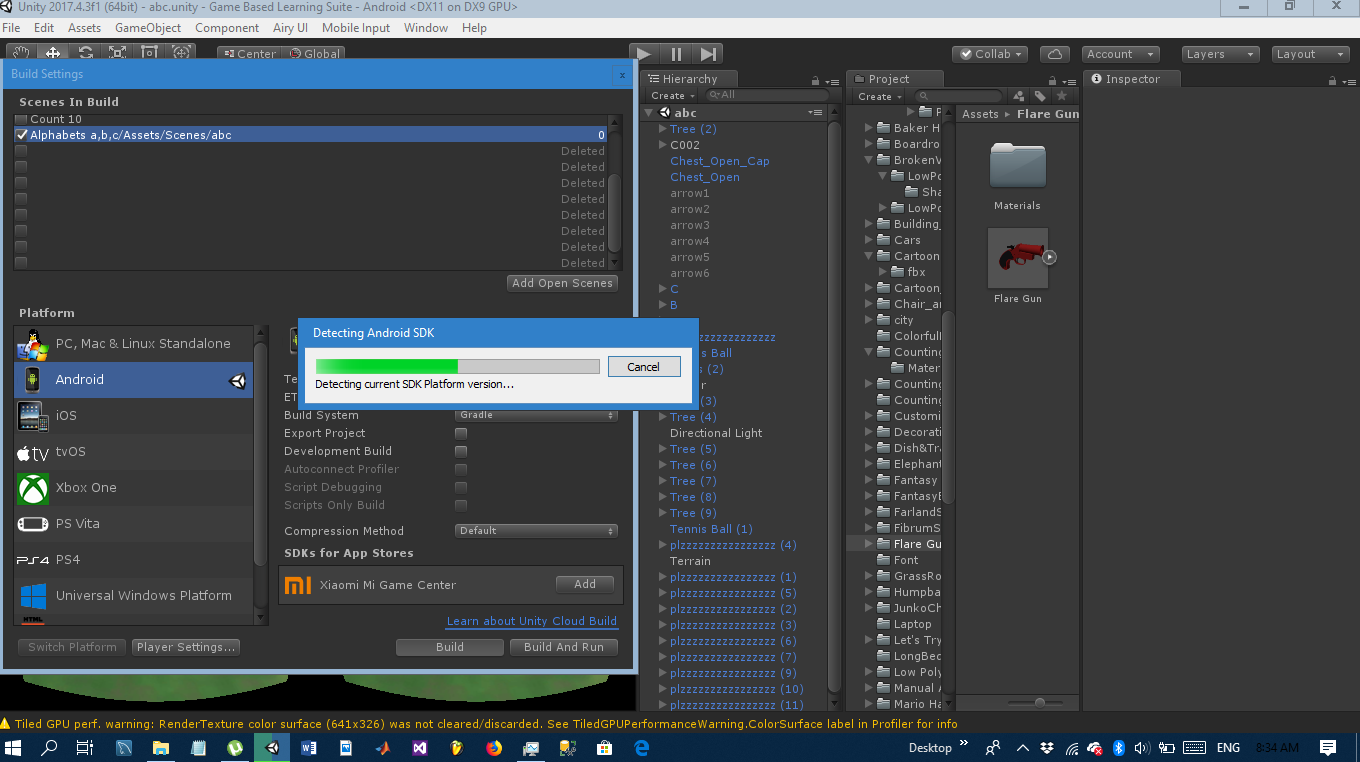The height and width of the screenshot is (762, 1360).
Task: Click the Step frame button
Action: click(707, 54)
